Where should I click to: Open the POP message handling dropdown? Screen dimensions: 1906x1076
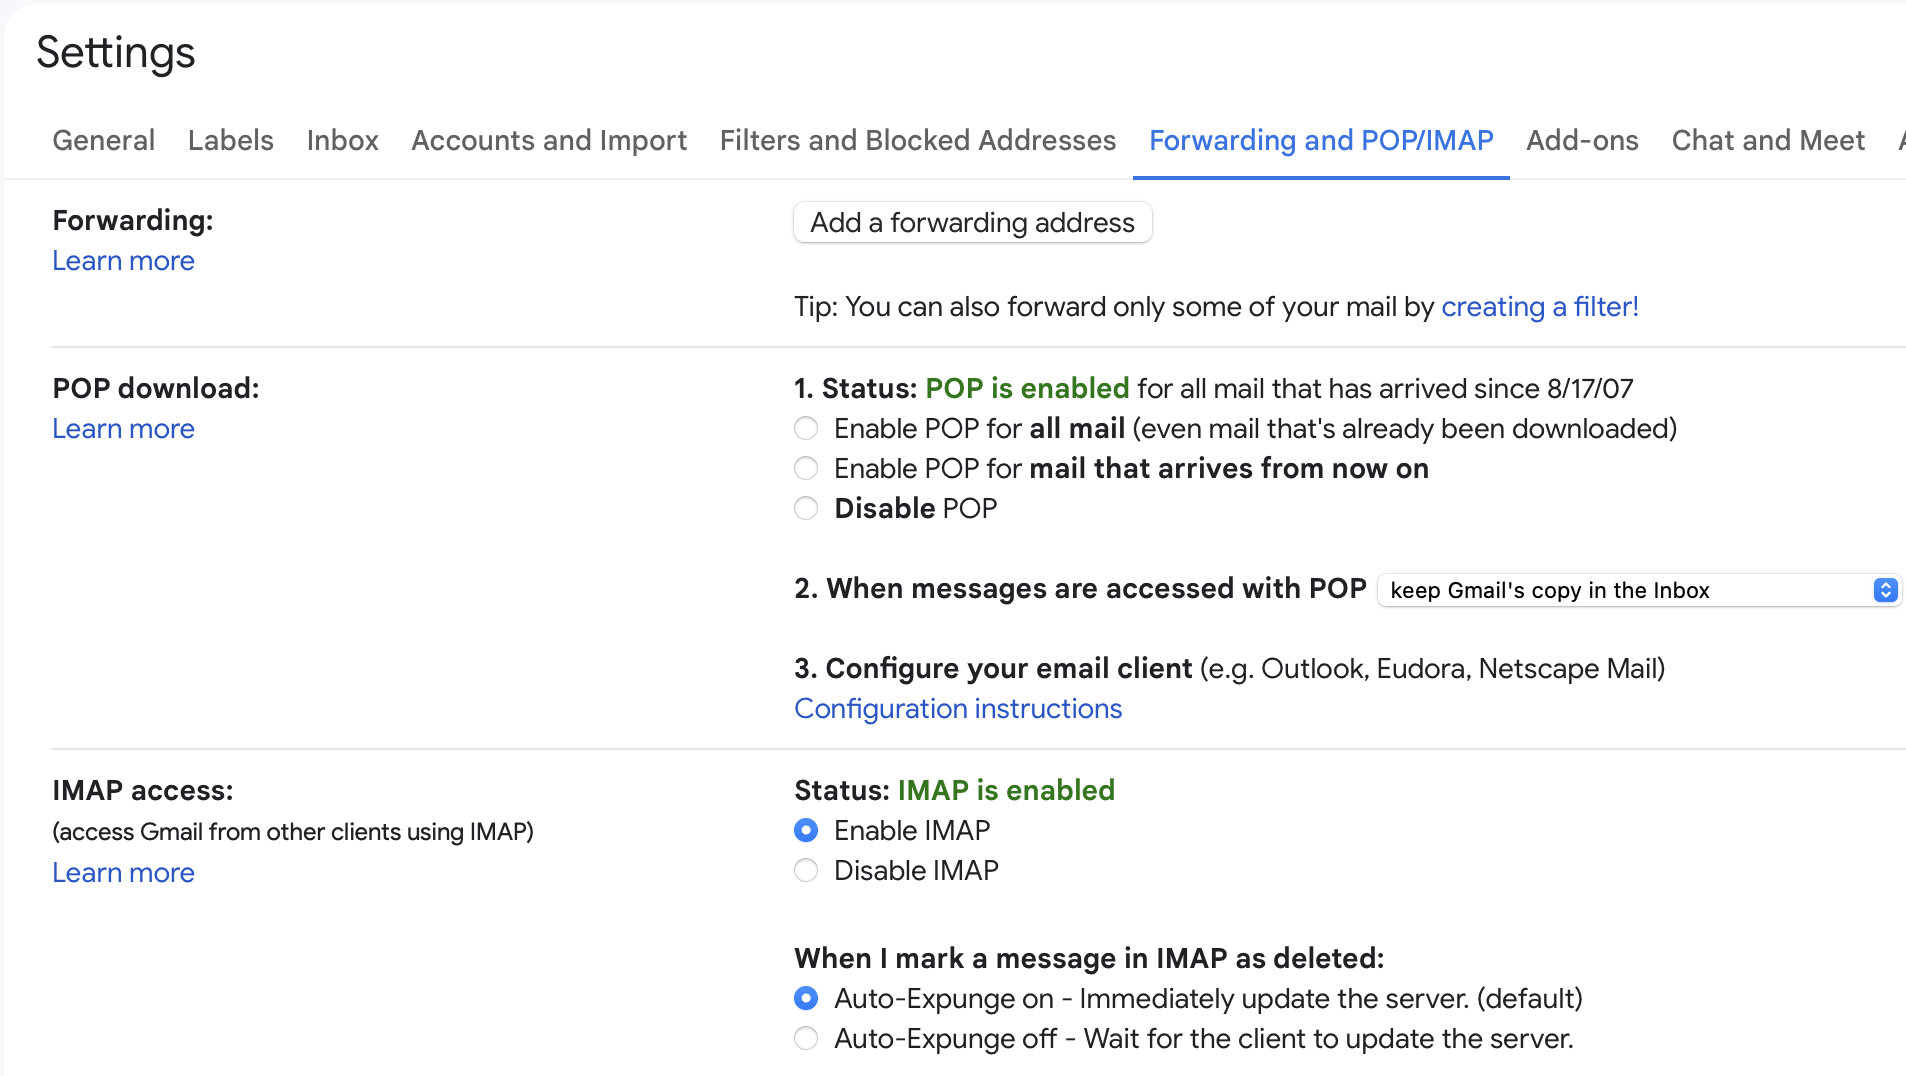tap(1638, 590)
